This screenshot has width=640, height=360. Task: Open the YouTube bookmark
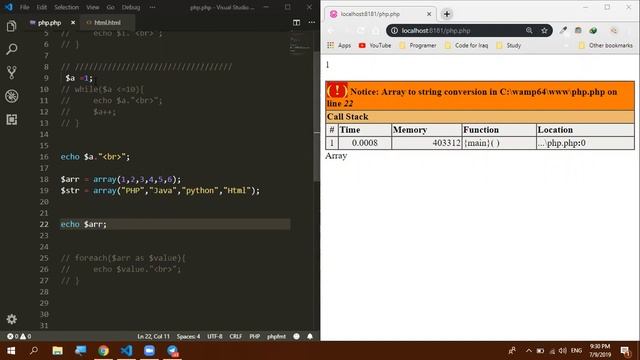[x=375, y=45]
